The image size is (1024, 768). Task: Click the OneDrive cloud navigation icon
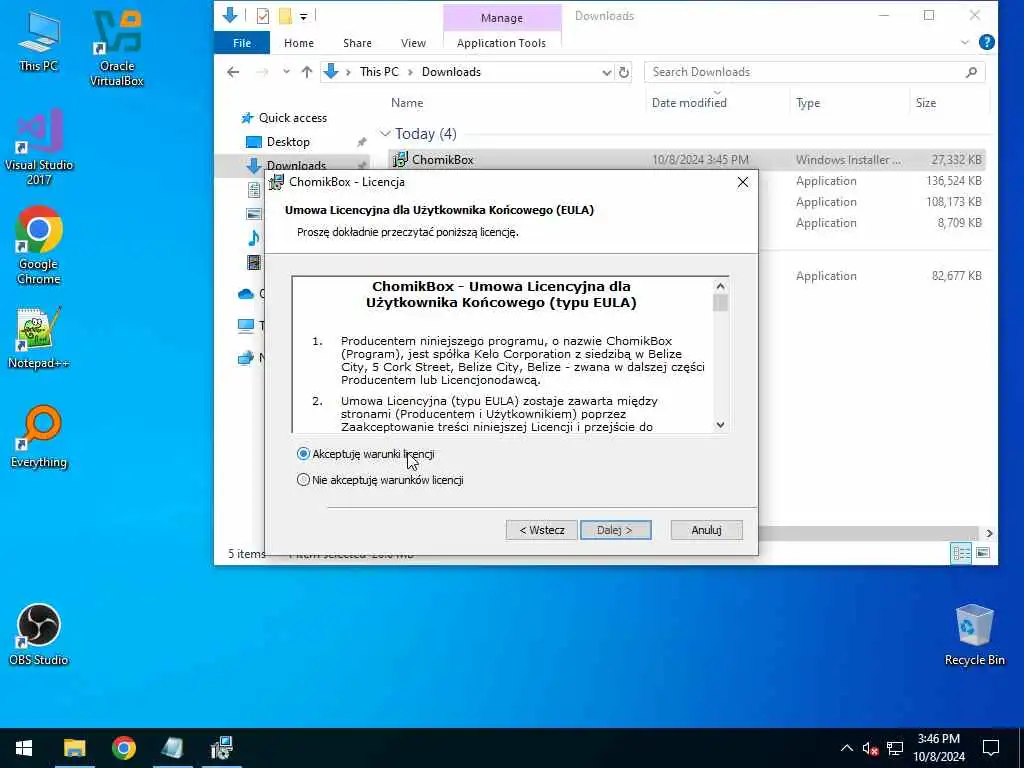[246, 294]
